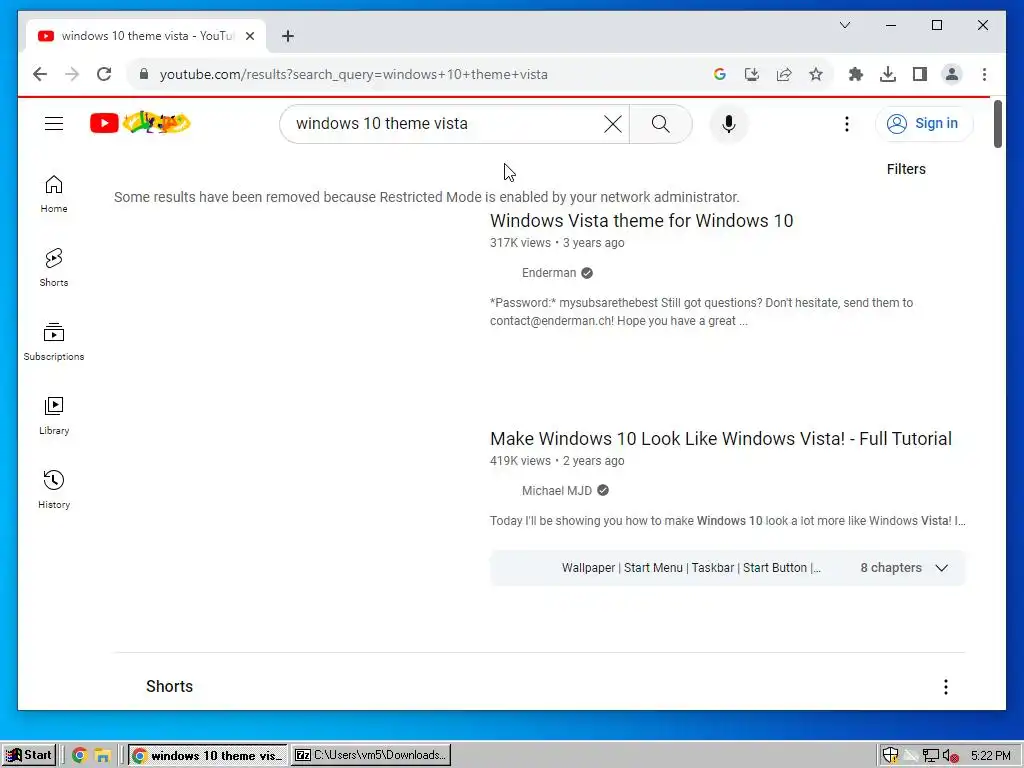Launch Chrome from quick launch

(79, 756)
